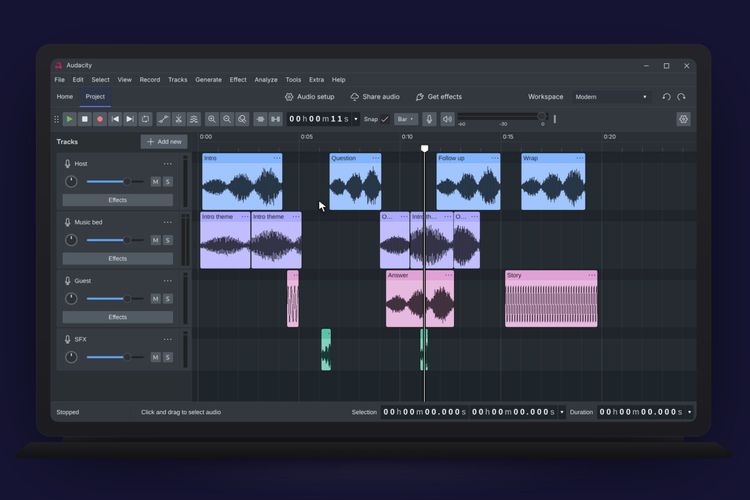The image size is (750, 500).
Task: Grab the toolbar drag handle dots
Action: [x=56, y=119]
